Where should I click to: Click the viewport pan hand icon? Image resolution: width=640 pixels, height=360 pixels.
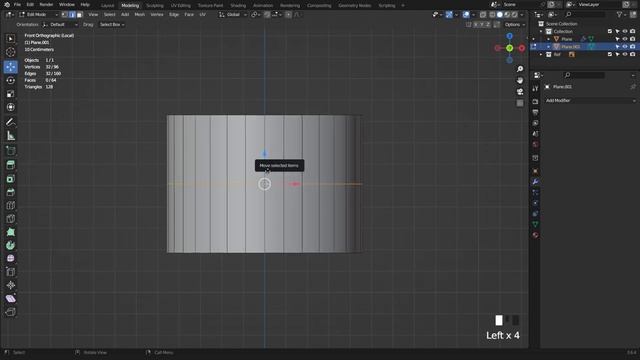coord(520,80)
